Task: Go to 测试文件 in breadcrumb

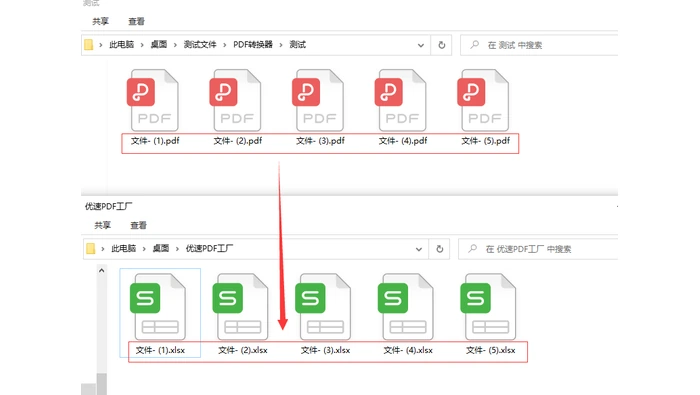Action: click(200, 45)
